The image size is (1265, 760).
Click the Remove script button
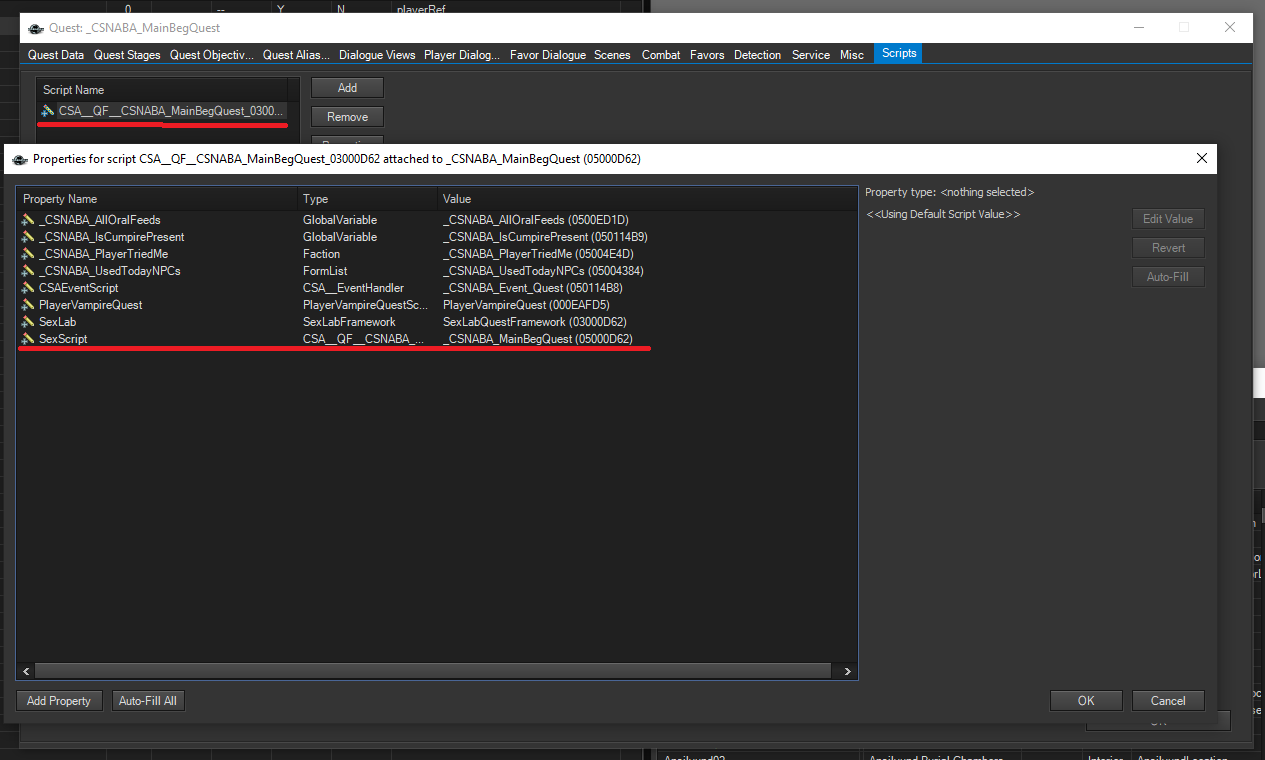tap(347, 117)
